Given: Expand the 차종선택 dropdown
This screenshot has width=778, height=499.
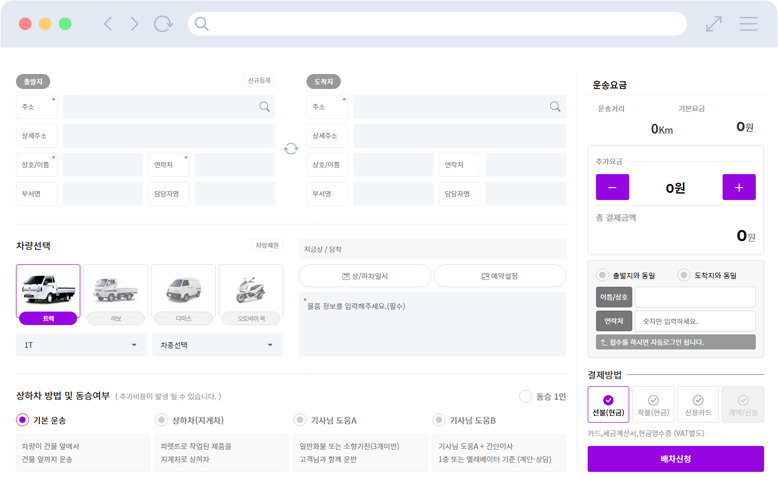Looking at the screenshot, I should click(x=217, y=345).
